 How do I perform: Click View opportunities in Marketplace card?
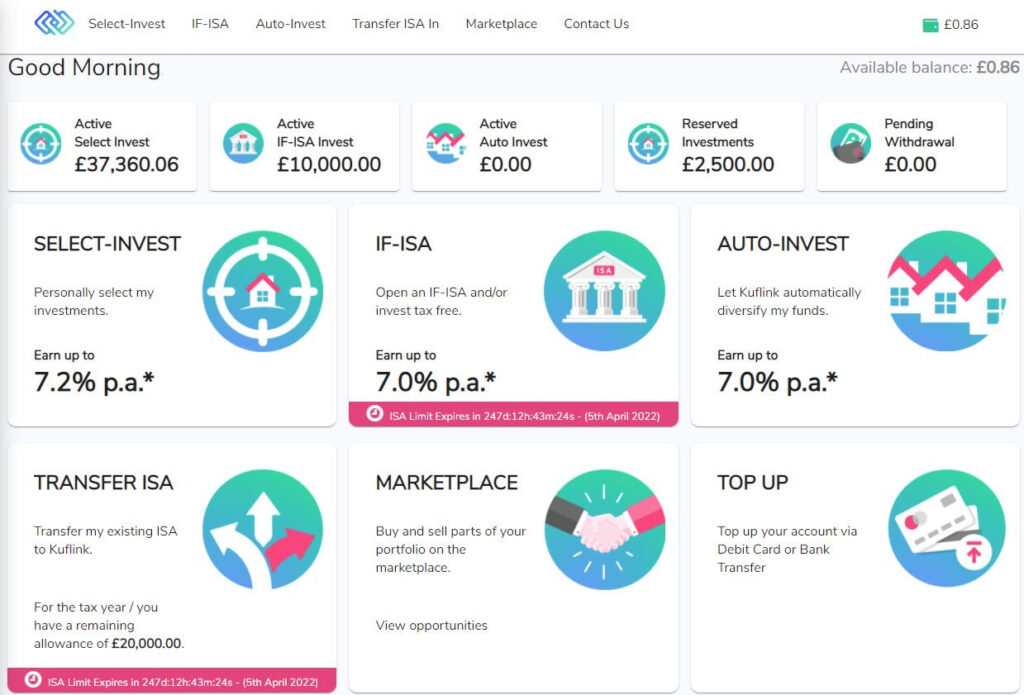[x=432, y=626]
